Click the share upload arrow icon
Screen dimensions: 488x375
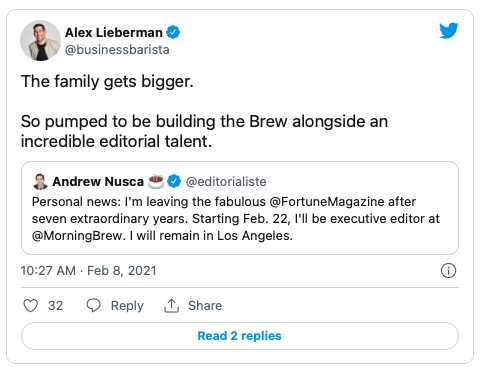pyautogui.click(x=171, y=305)
